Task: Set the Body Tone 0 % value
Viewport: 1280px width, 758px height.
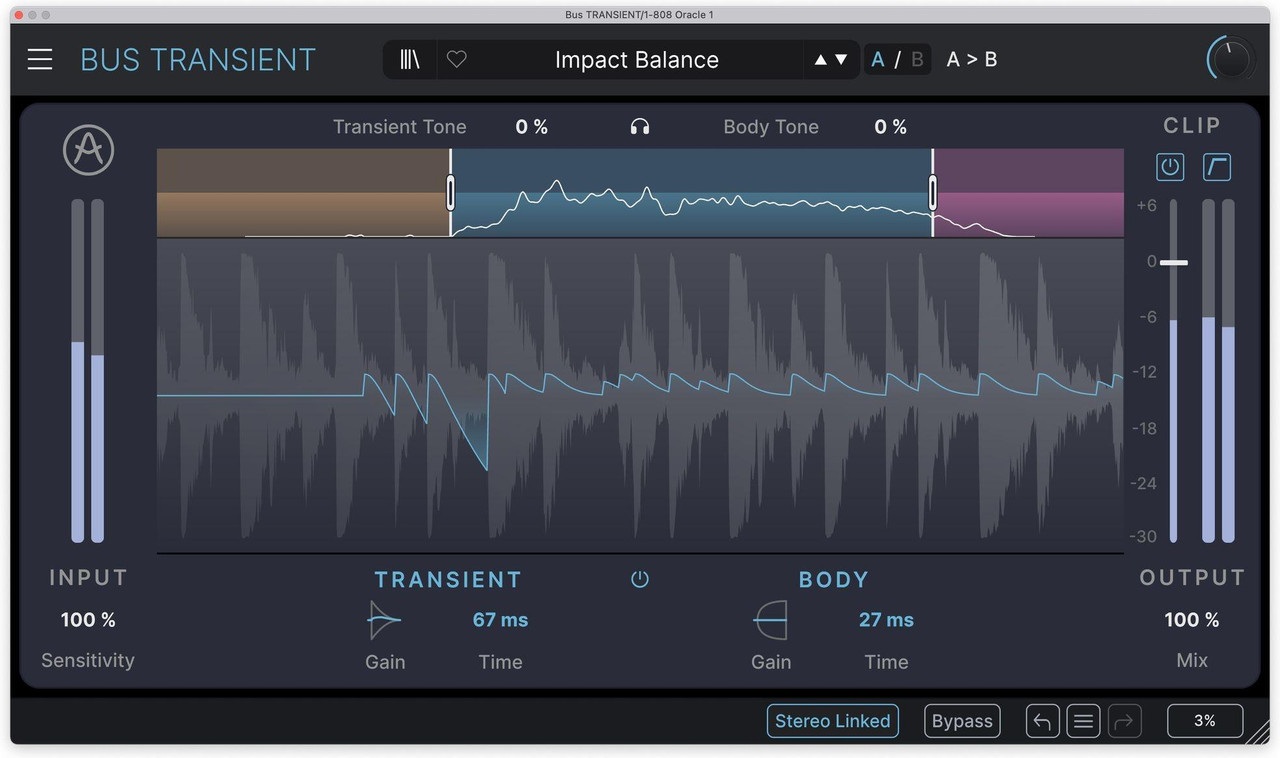Action: click(891, 127)
